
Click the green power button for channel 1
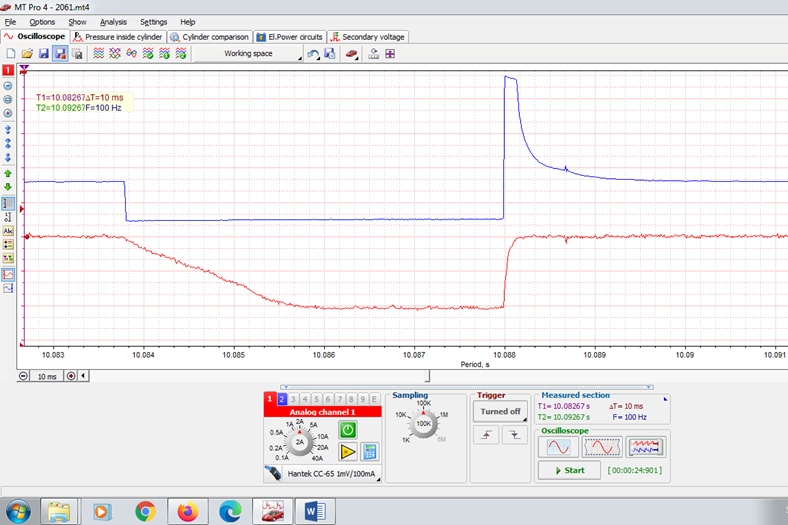point(347,429)
